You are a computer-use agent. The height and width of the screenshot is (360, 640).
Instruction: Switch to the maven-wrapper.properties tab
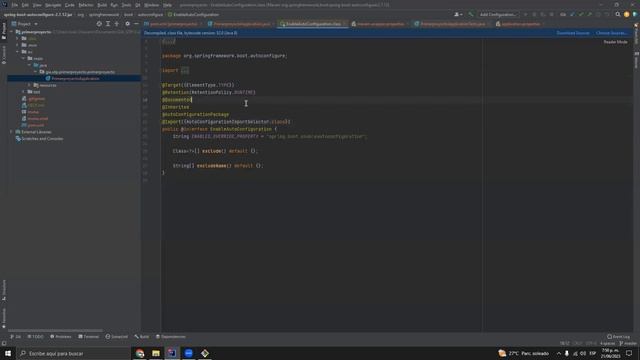[x=380, y=24]
